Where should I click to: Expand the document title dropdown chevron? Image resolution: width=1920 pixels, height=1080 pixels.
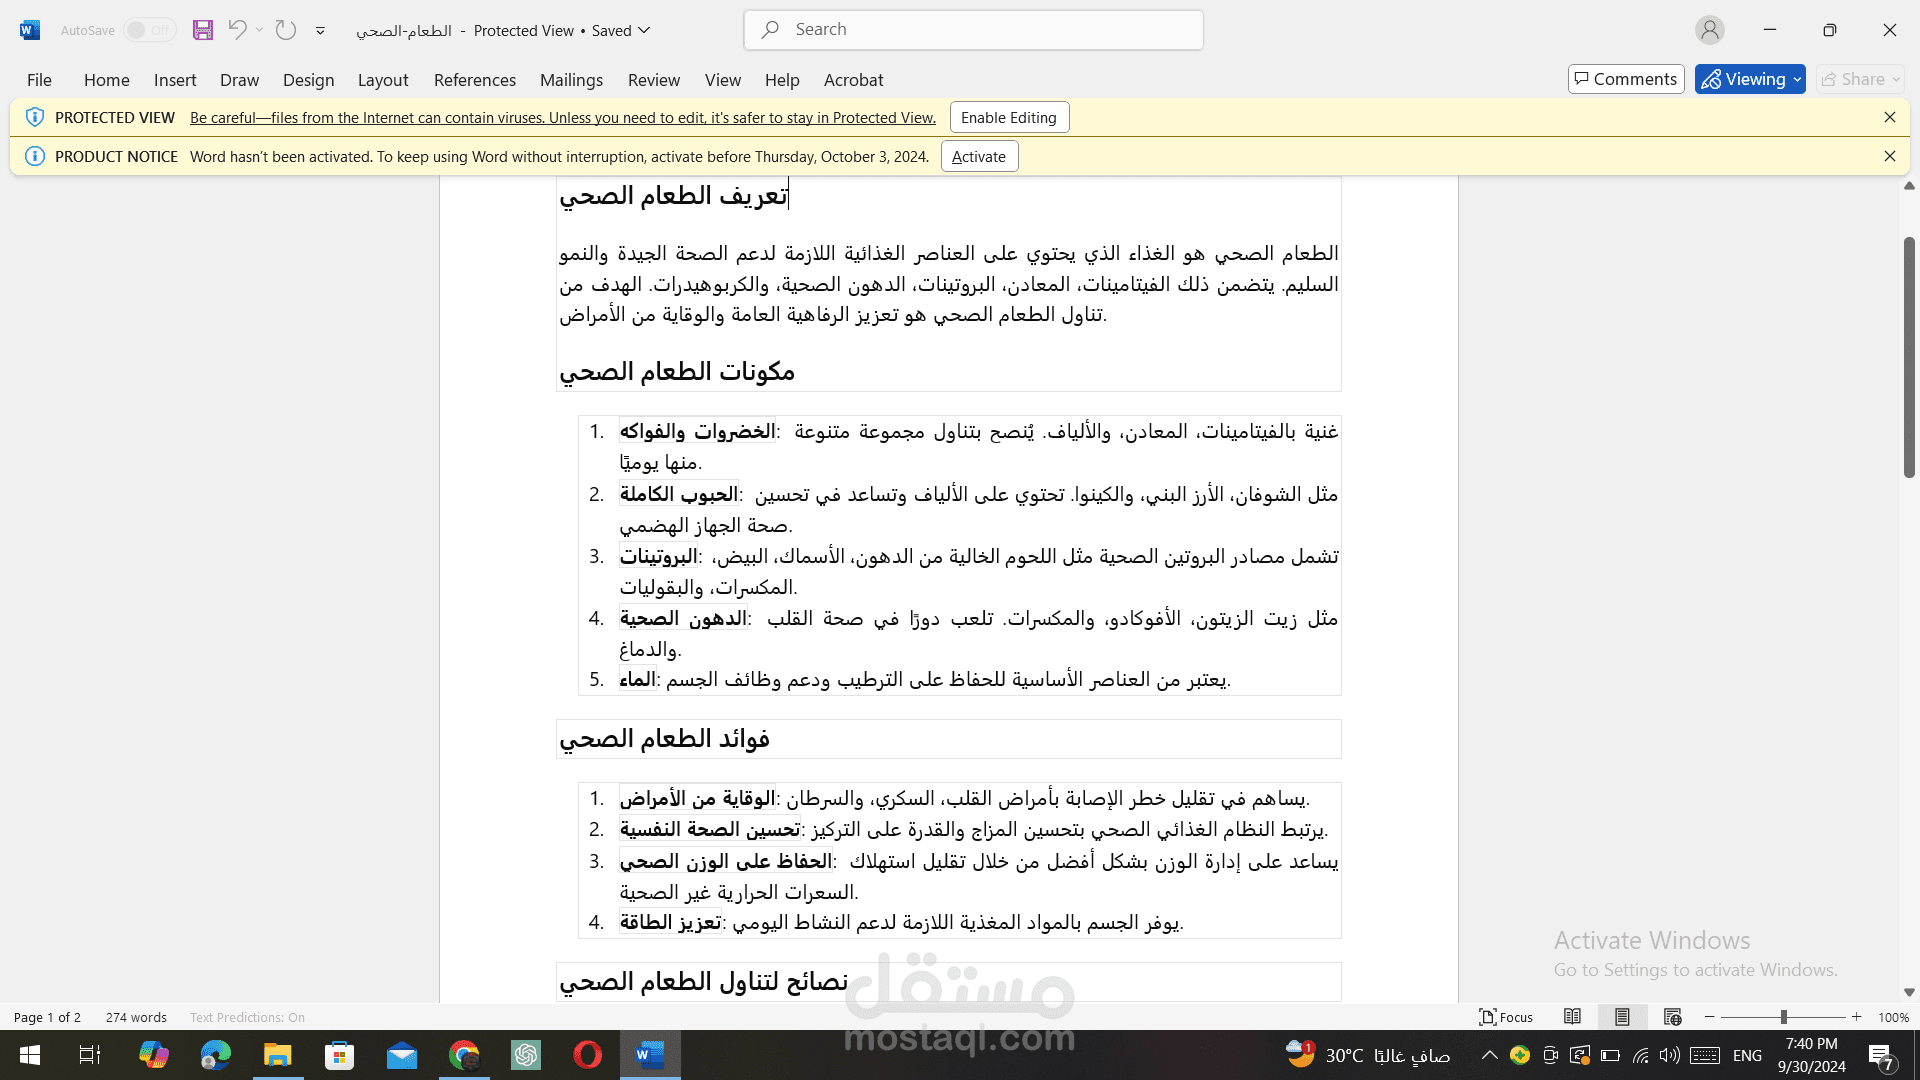[644, 30]
